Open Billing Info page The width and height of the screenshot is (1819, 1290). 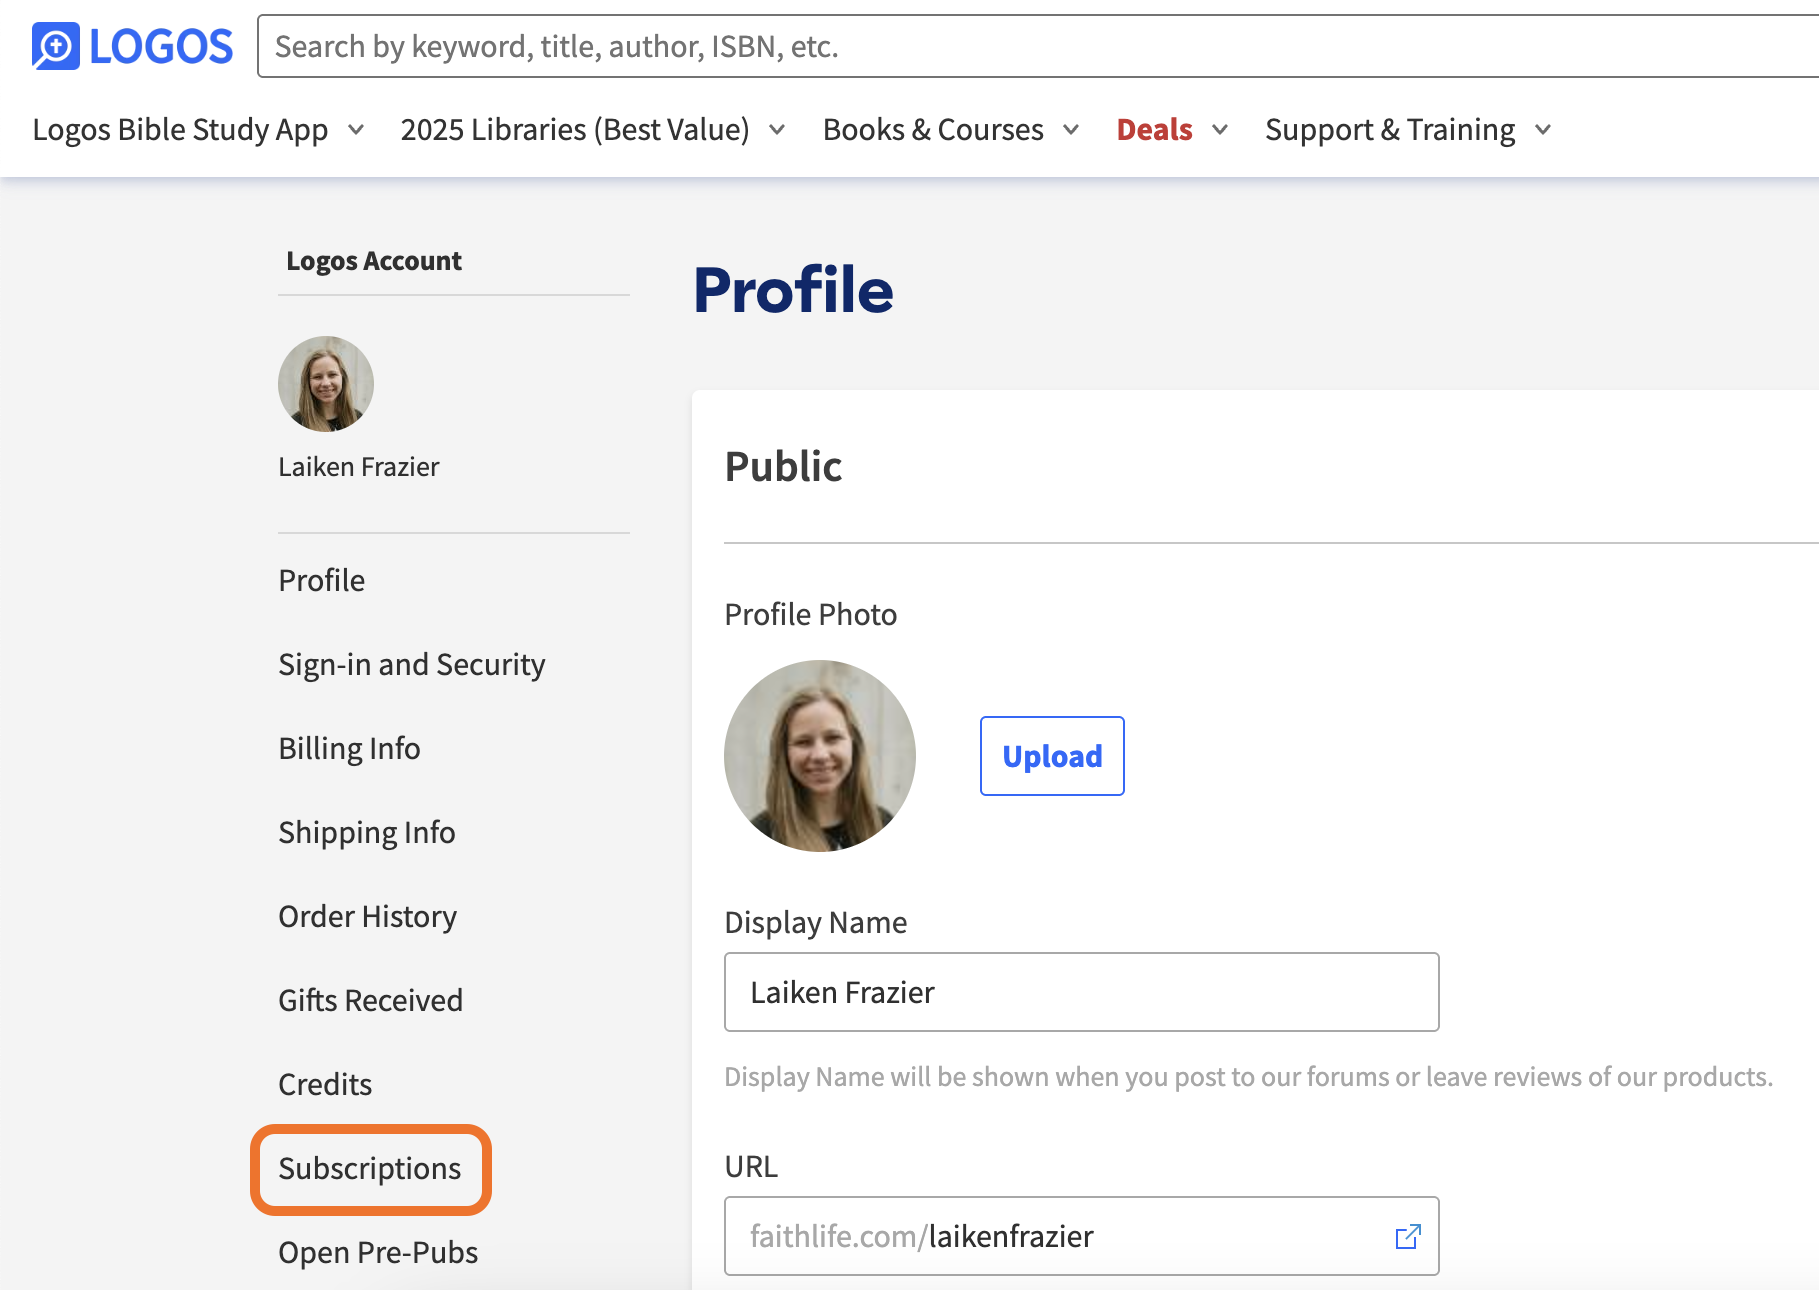pos(349,748)
